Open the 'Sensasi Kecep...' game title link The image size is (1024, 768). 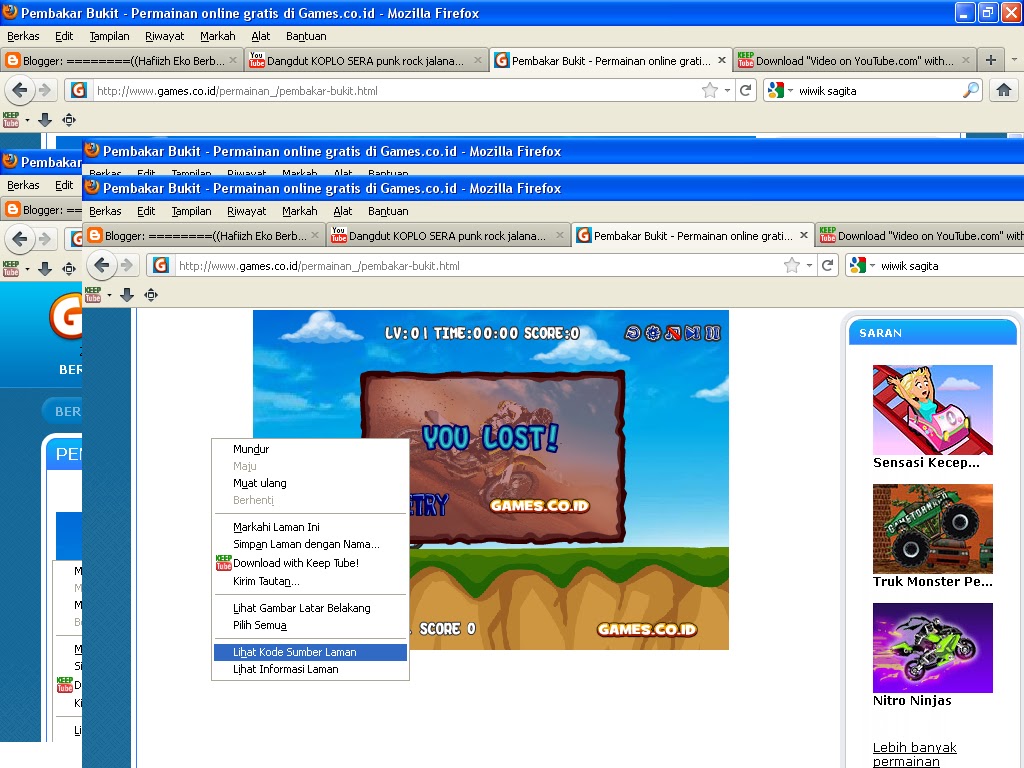(x=926, y=462)
